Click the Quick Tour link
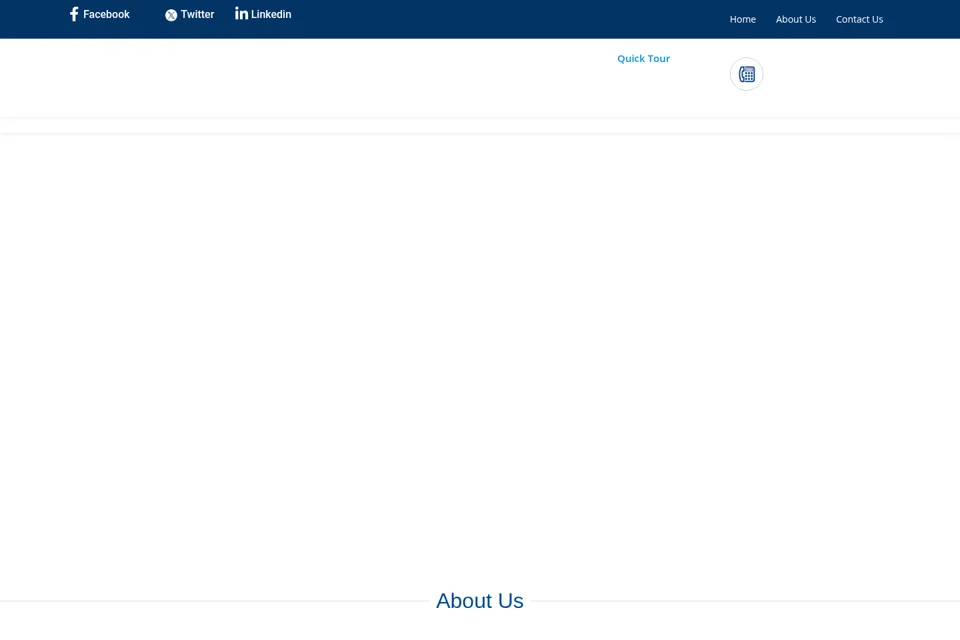 click(x=643, y=59)
